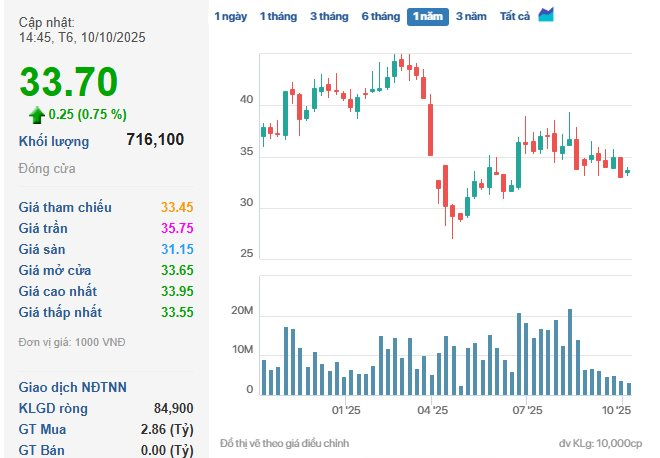Show the 3 tháng chart range

(327, 17)
